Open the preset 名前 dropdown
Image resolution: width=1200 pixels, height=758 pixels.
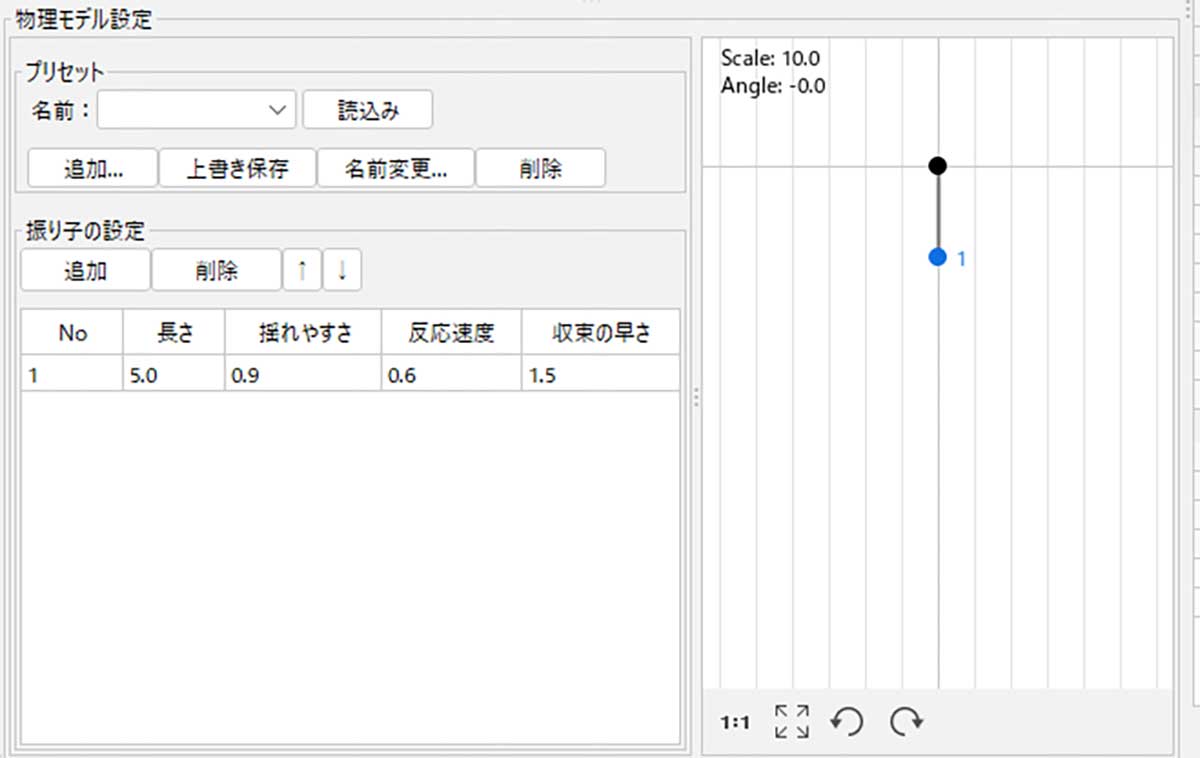197,110
